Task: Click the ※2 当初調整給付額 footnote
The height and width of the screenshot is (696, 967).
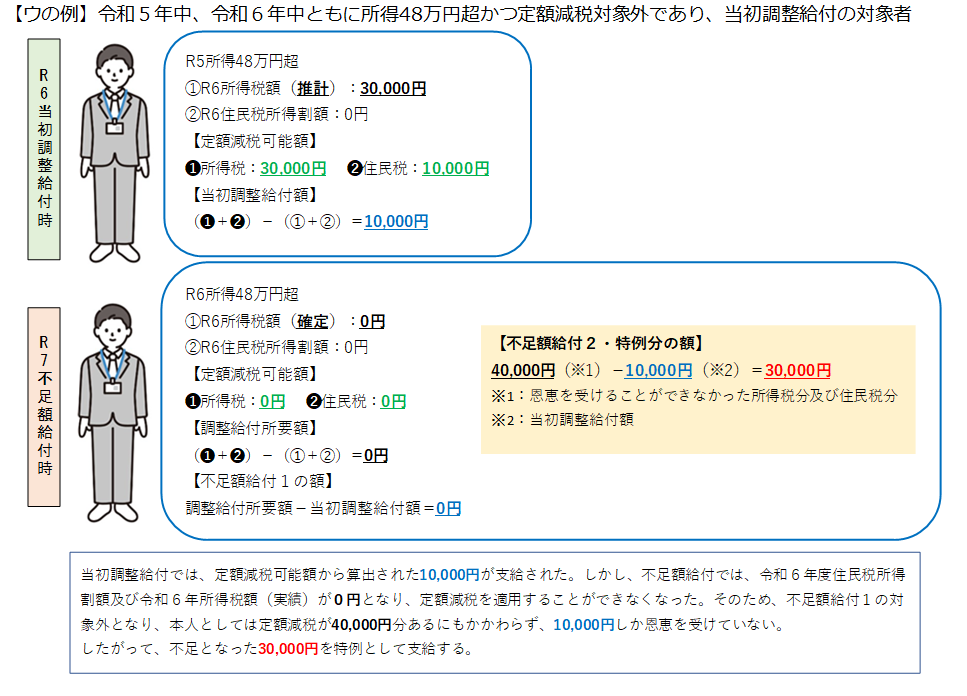Action: pos(561,420)
